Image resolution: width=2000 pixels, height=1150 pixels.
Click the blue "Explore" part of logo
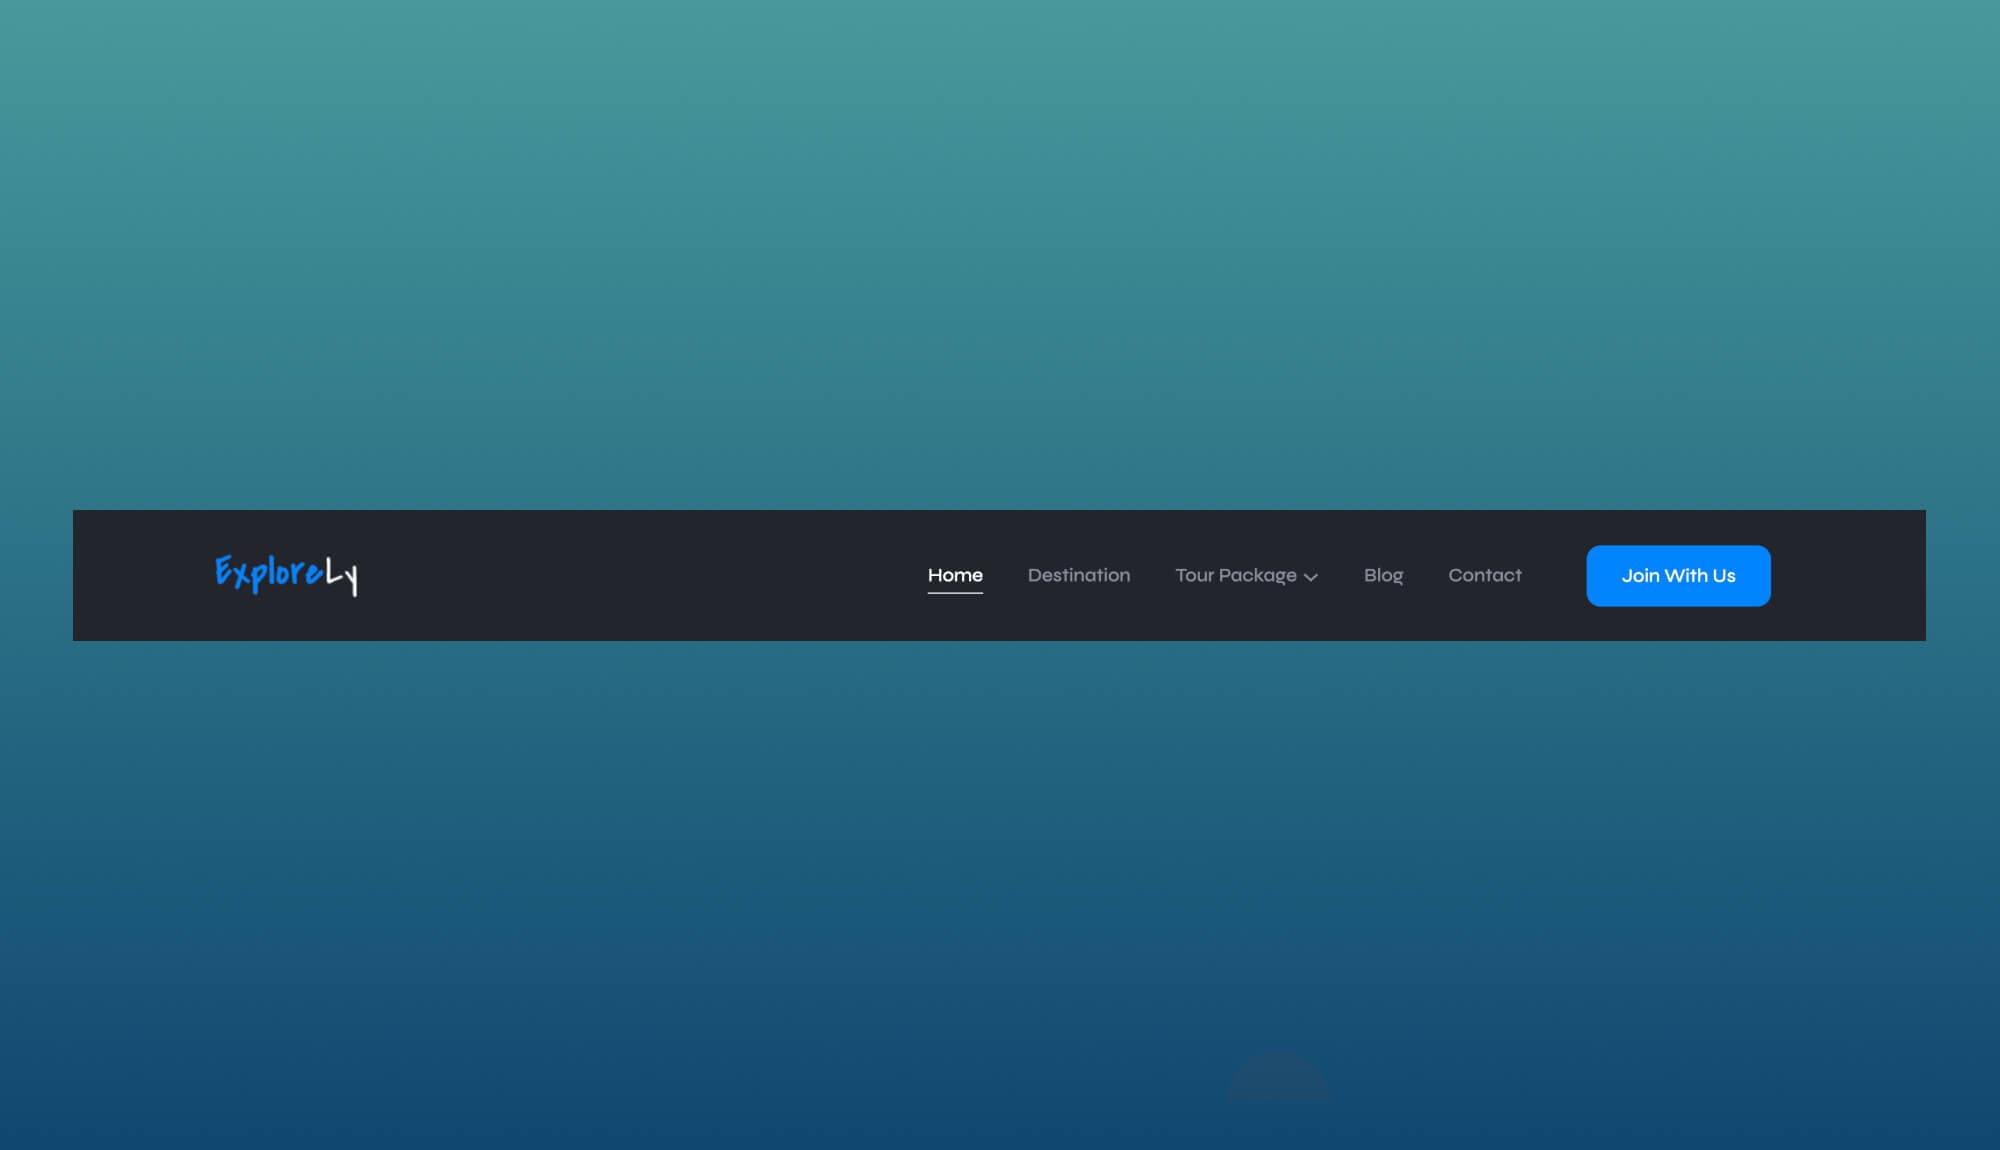267,572
